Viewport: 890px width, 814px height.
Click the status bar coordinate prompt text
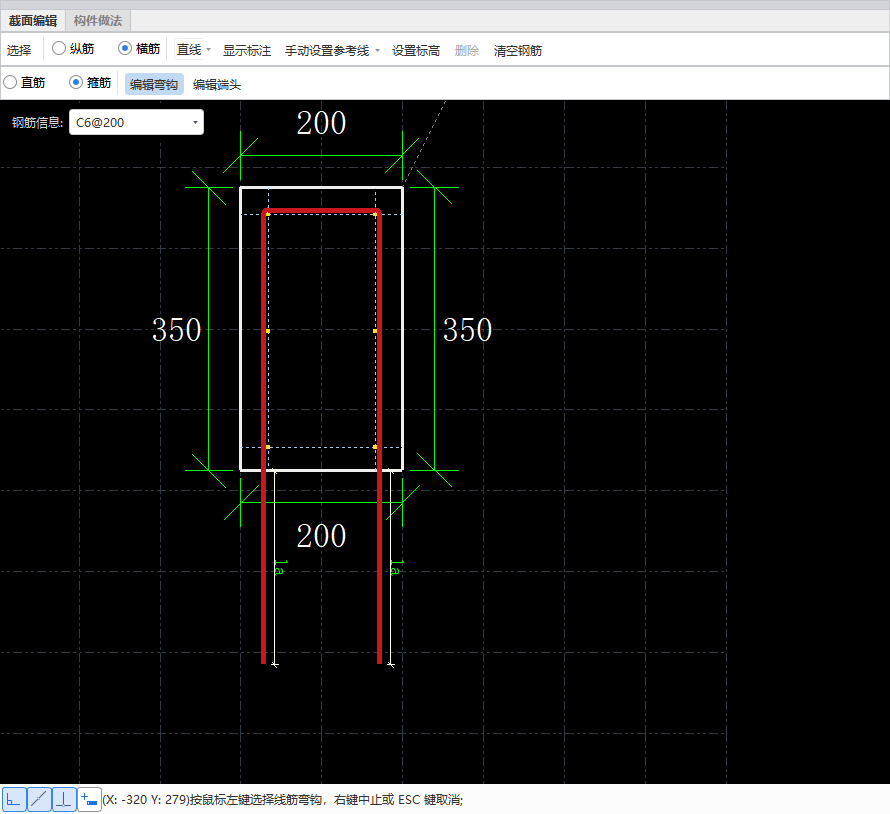(283, 800)
